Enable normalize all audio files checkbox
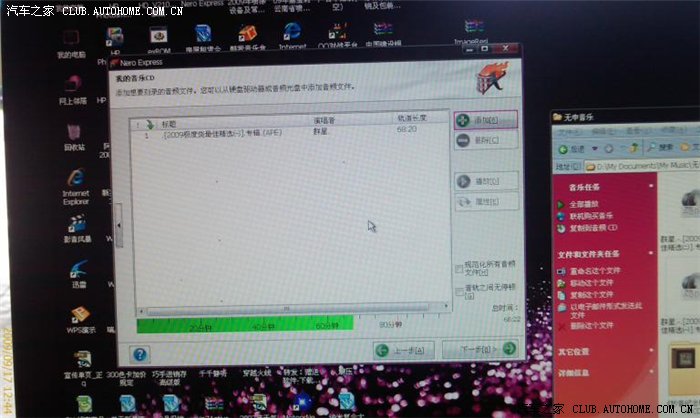This screenshot has height=418, width=700. coord(459,269)
